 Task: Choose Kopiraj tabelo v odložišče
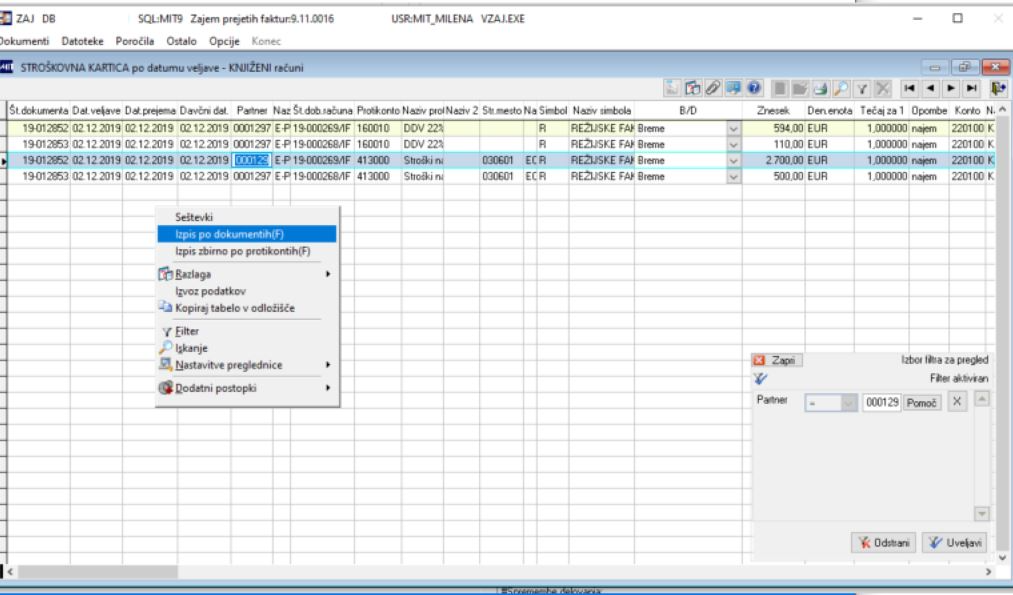coord(235,308)
